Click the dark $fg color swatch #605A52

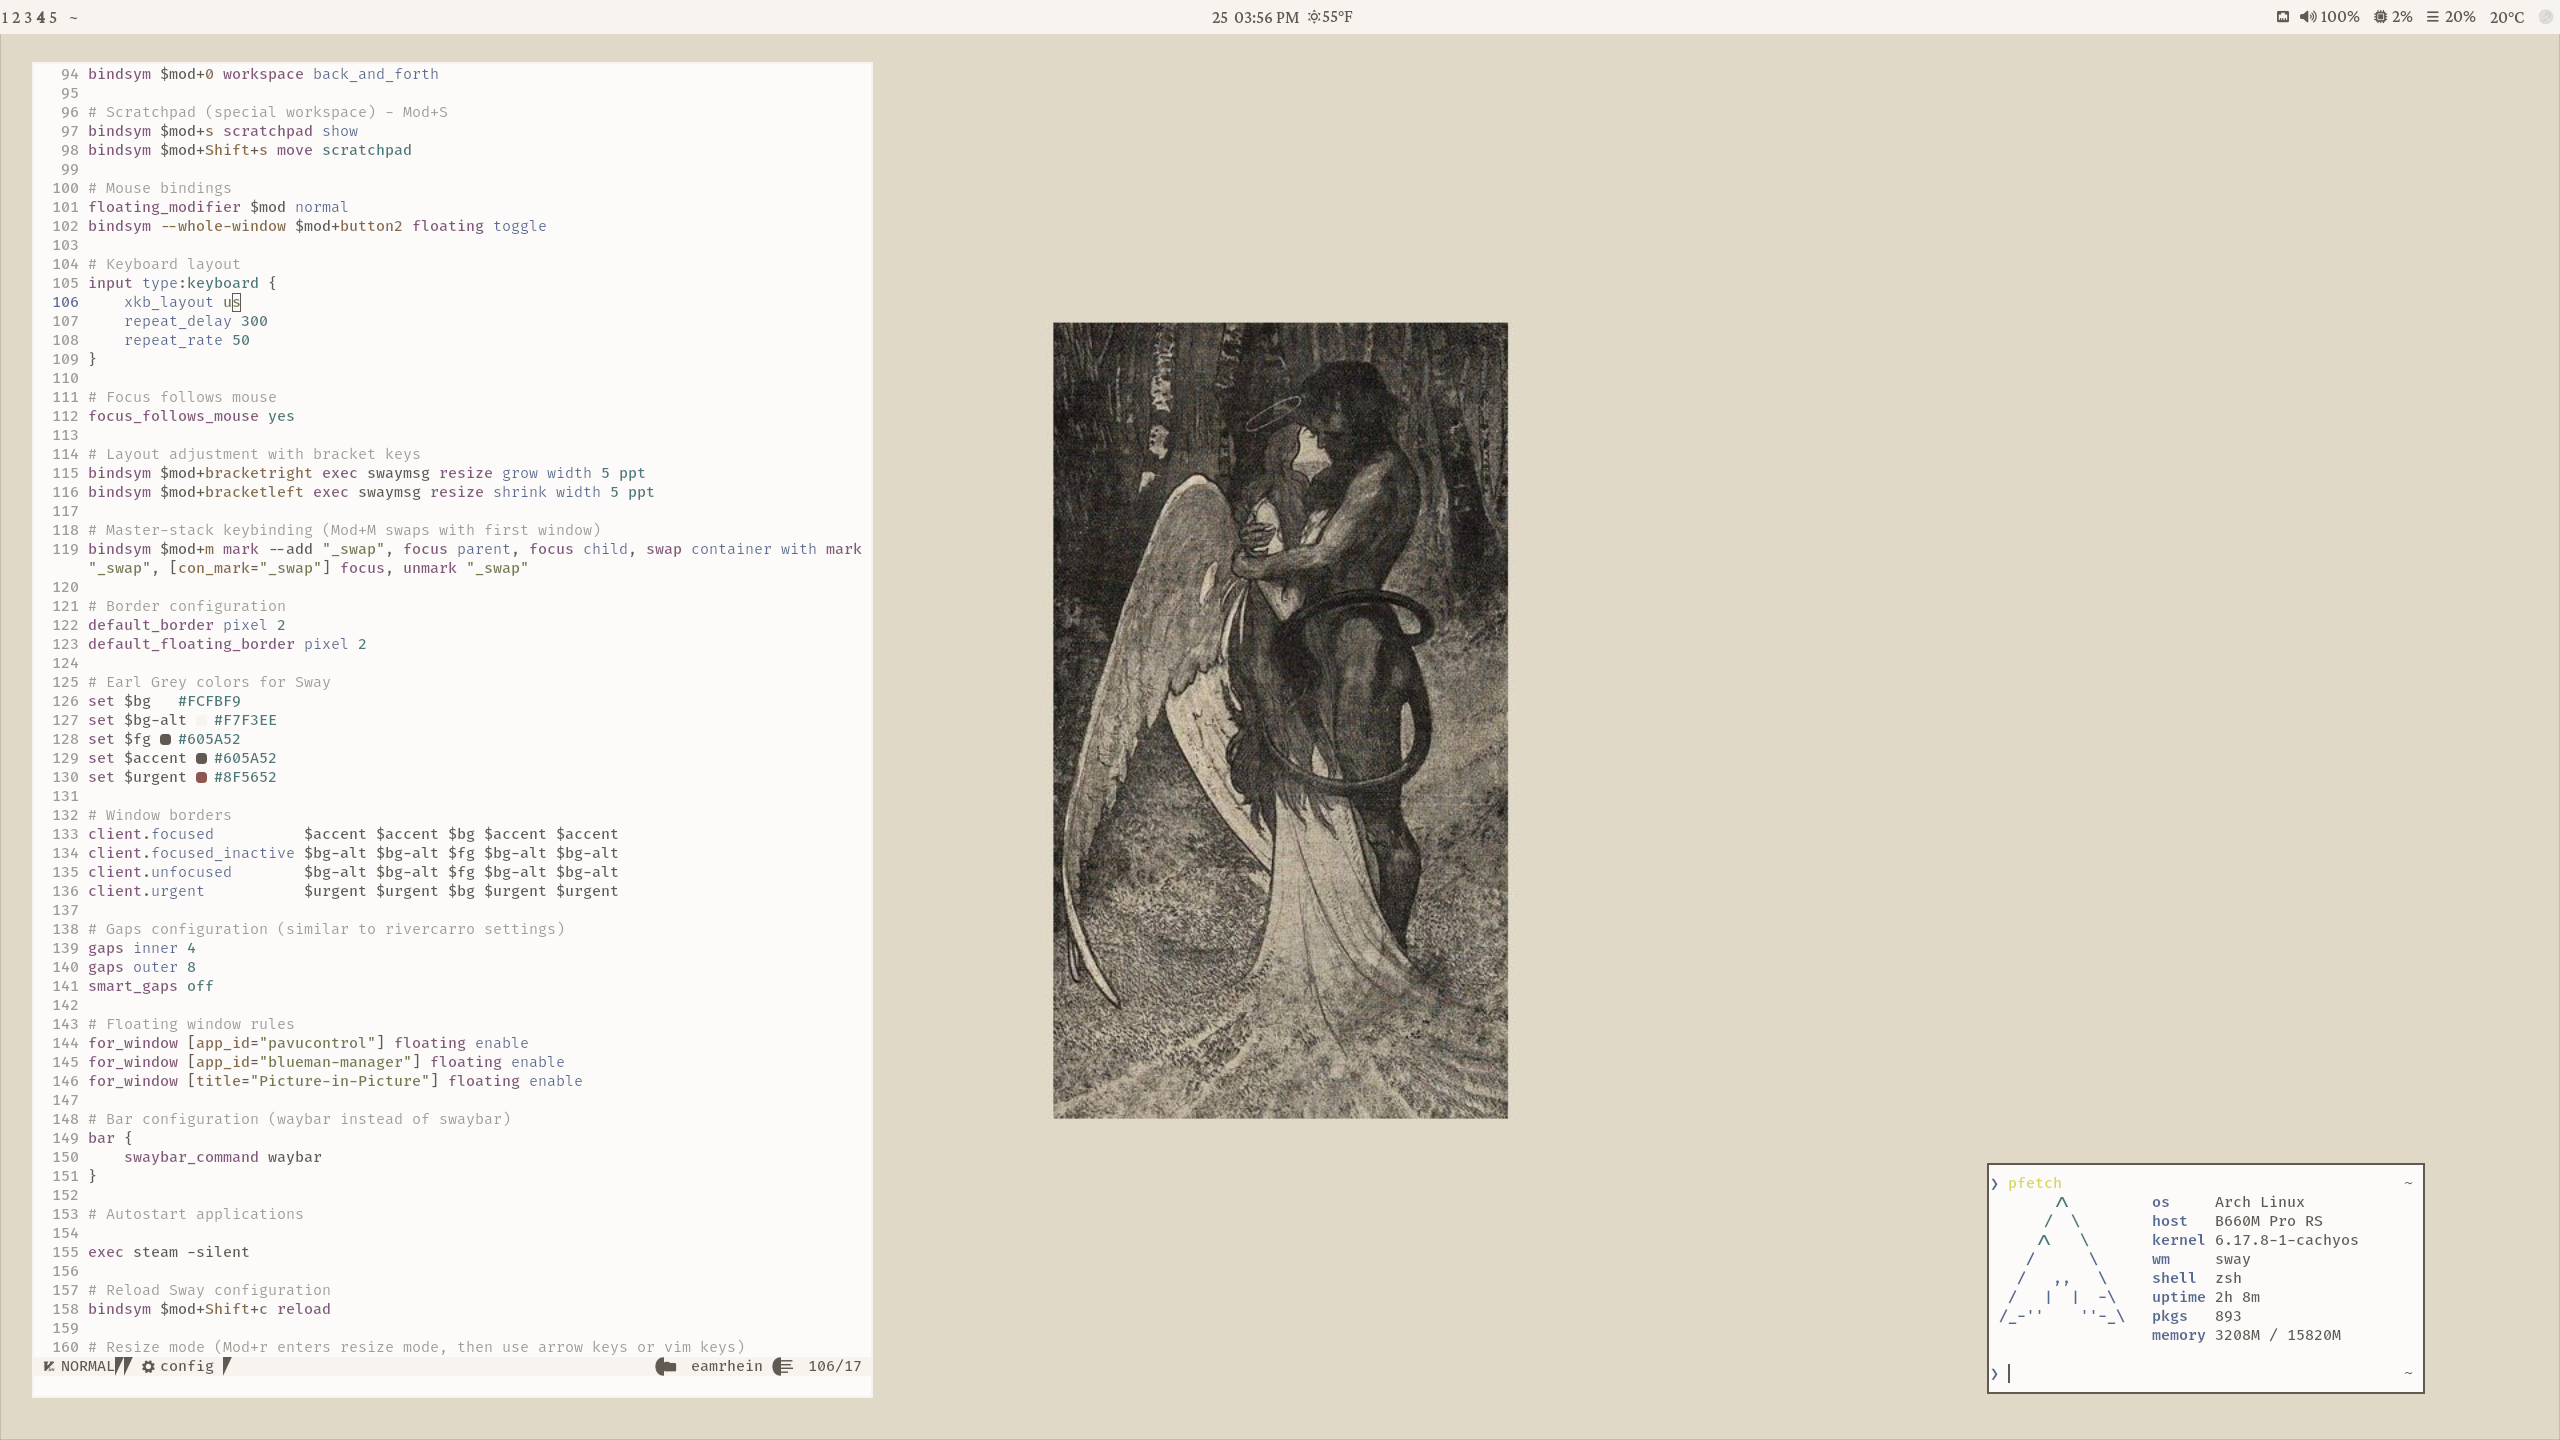pyautogui.click(x=165, y=739)
